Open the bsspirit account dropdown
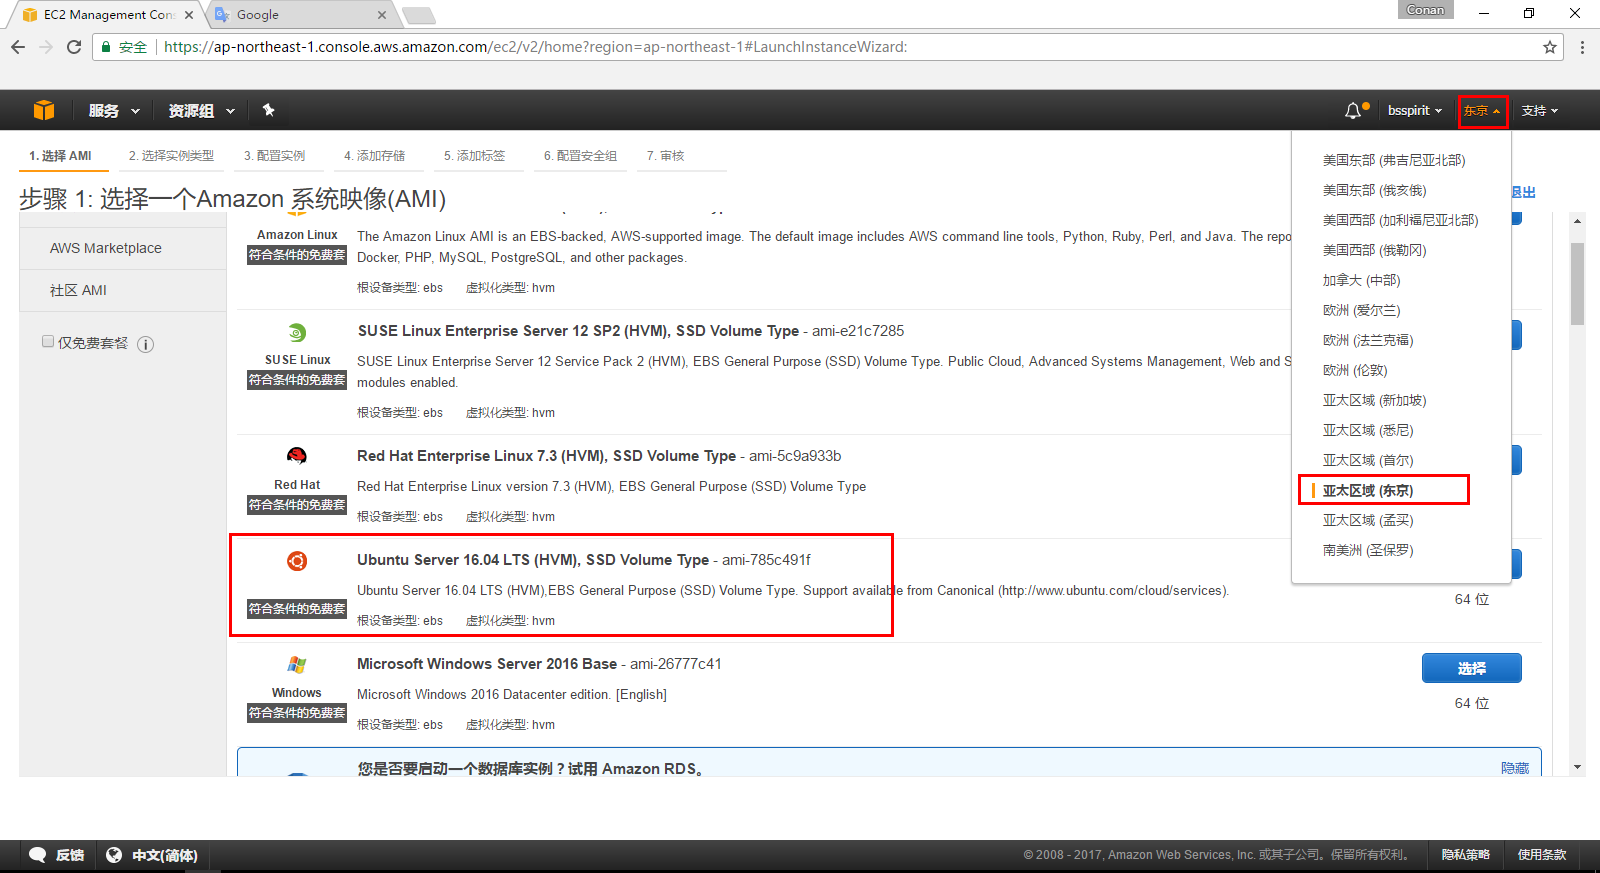Viewport: 1600px width, 873px height. (1415, 111)
